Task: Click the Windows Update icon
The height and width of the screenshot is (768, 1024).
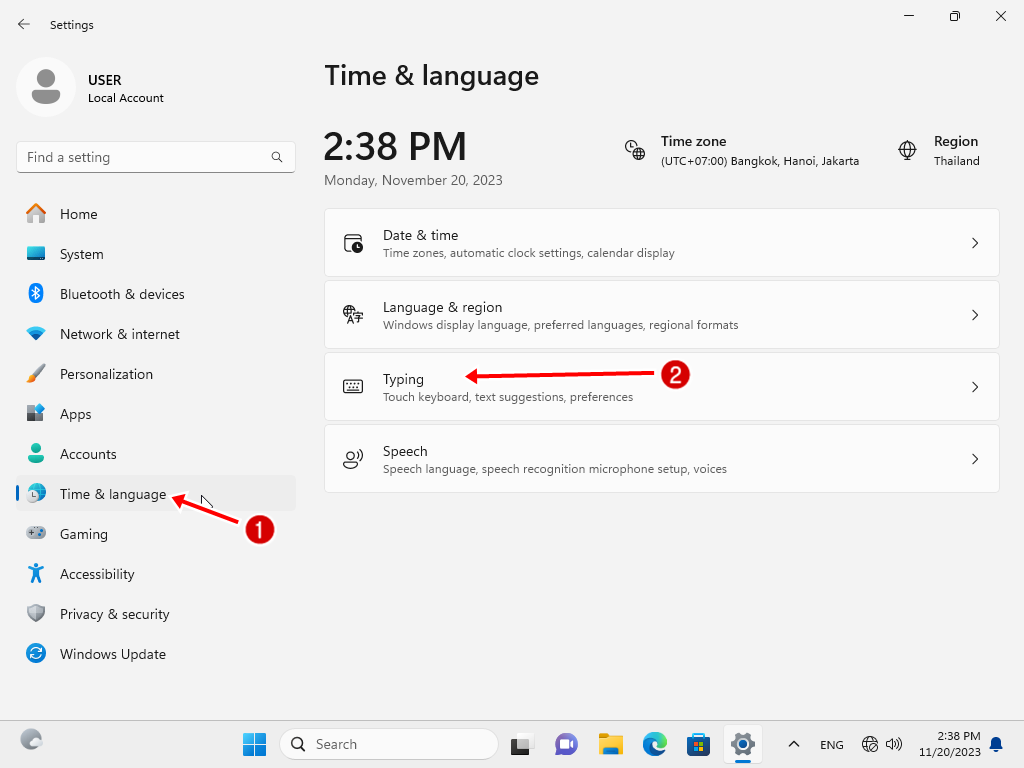Action: (36, 654)
